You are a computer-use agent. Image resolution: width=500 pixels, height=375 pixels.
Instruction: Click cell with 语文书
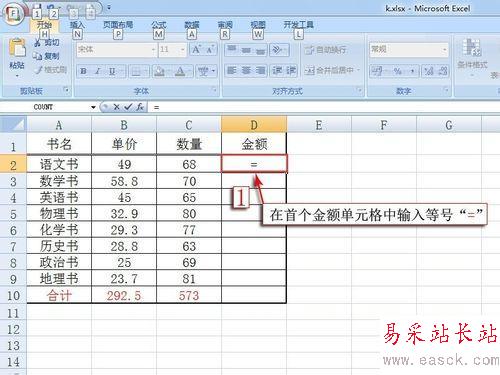59,164
